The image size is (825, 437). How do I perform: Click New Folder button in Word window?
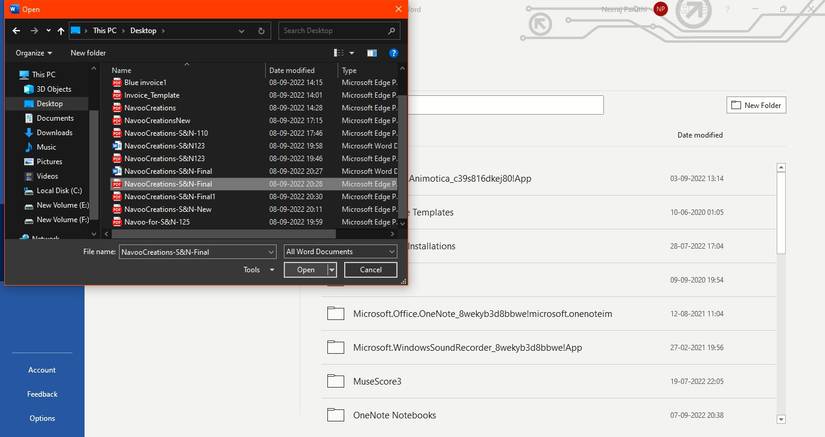[756, 105]
